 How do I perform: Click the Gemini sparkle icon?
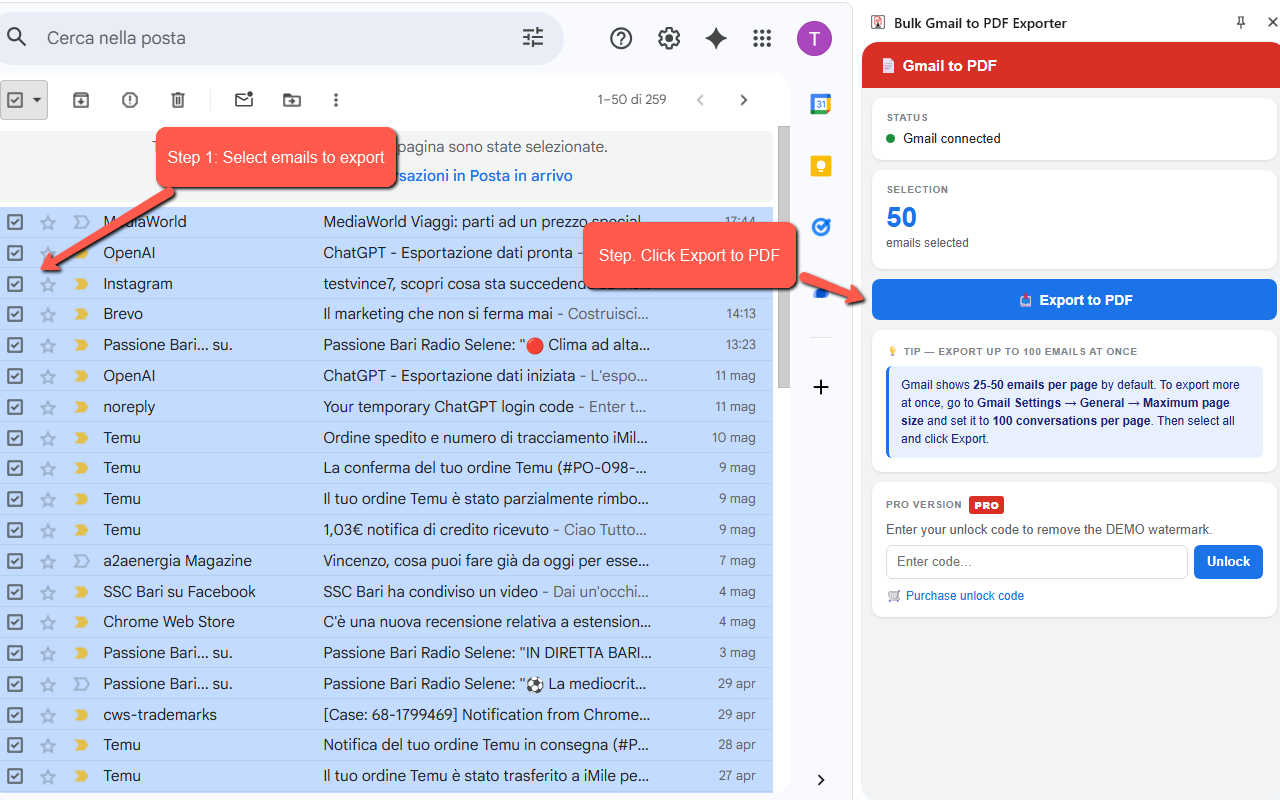(x=716, y=38)
